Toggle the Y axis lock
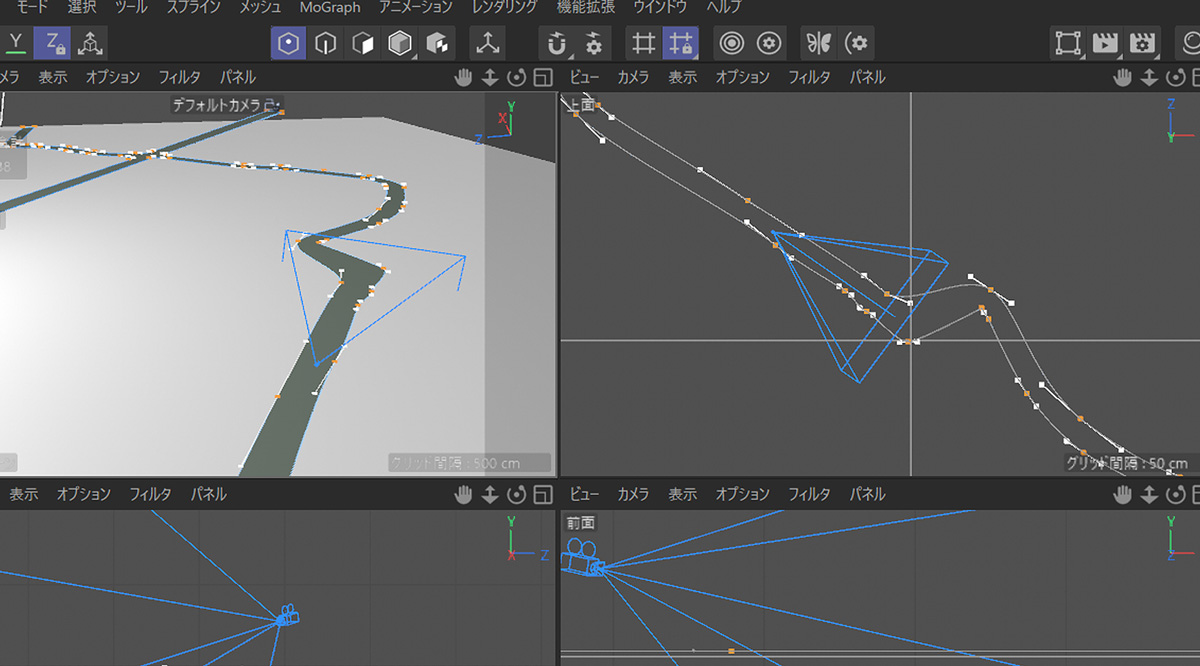This screenshot has height=666, width=1200. [16, 43]
